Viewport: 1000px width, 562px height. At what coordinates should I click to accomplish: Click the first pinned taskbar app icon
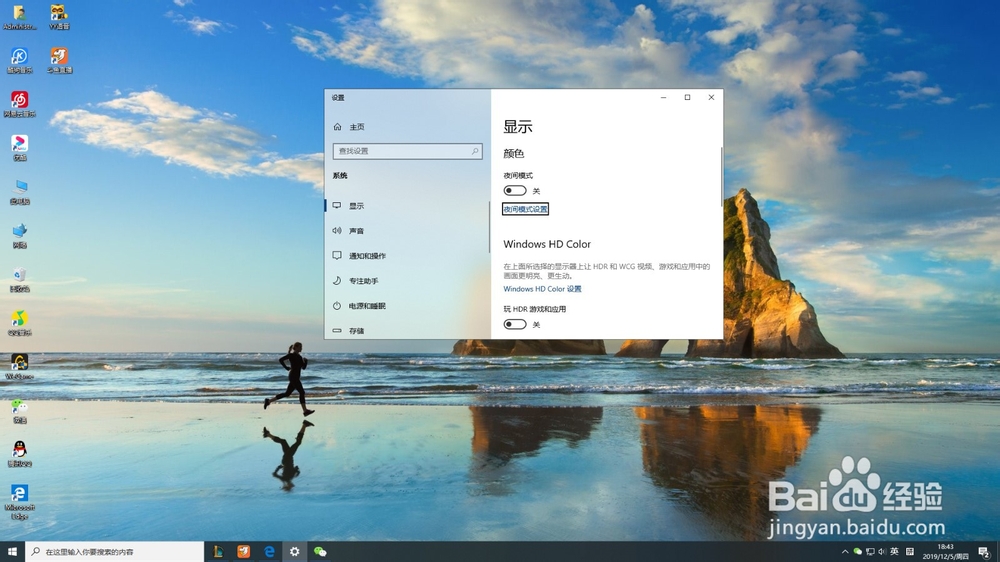click(x=218, y=552)
